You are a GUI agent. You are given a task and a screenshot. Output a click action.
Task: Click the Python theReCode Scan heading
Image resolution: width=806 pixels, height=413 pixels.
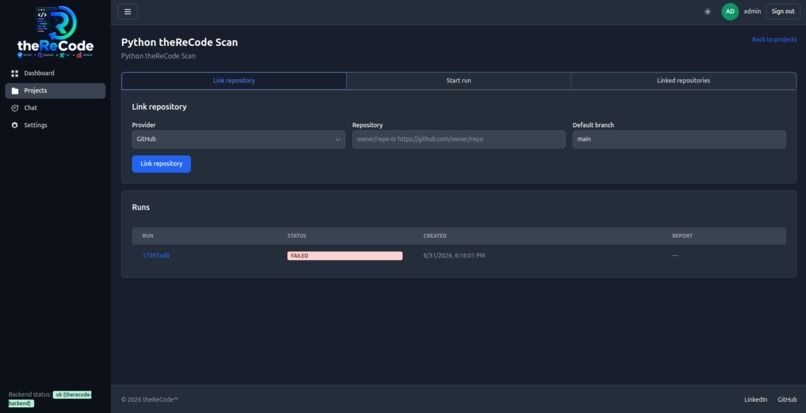(x=179, y=43)
